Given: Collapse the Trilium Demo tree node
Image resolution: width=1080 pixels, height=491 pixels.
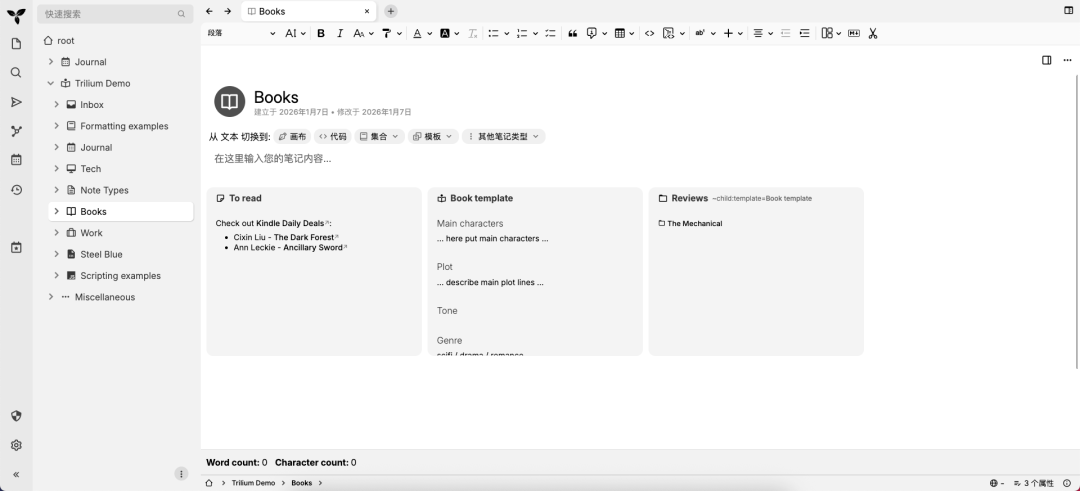Looking at the screenshot, I should (51, 83).
